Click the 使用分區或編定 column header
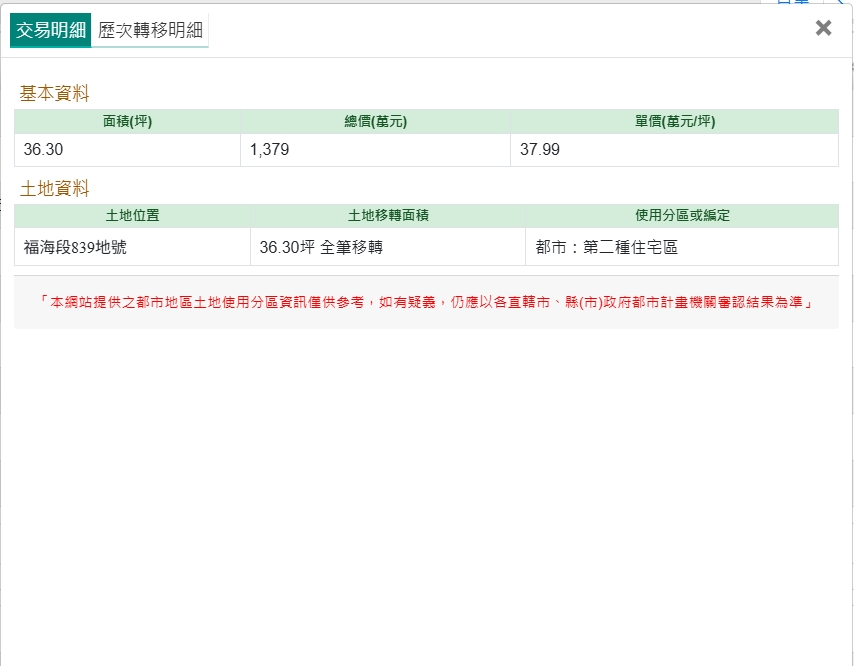The image size is (854, 666). click(681, 216)
